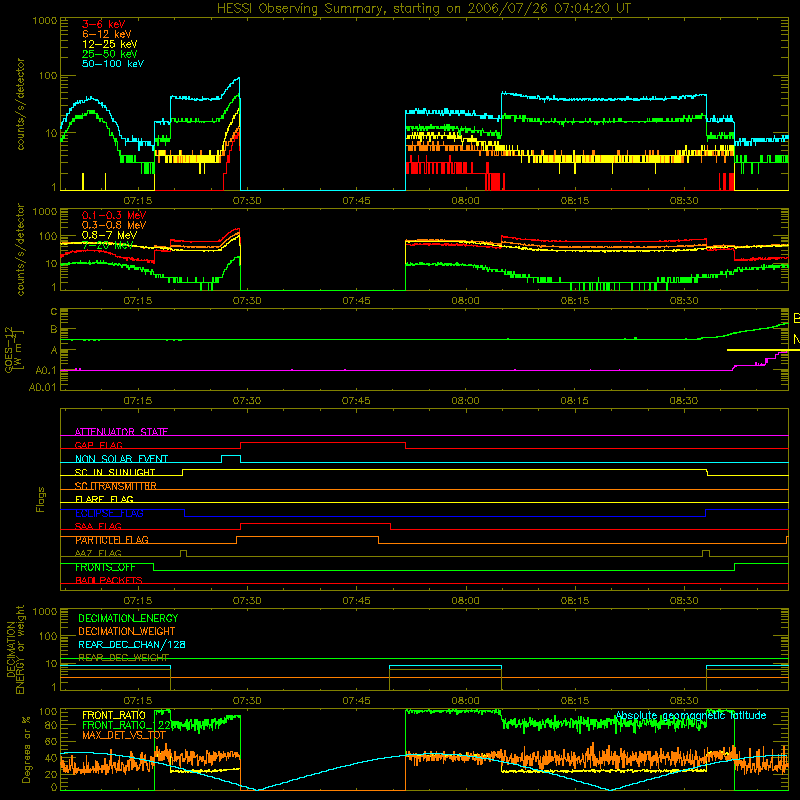
Task: Pick the SAA_FLAG label
Action: pyautogui.click(x=98, y=526)
